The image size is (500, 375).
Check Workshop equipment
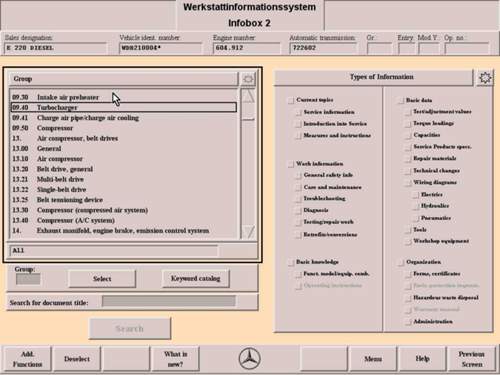(408, 241)
